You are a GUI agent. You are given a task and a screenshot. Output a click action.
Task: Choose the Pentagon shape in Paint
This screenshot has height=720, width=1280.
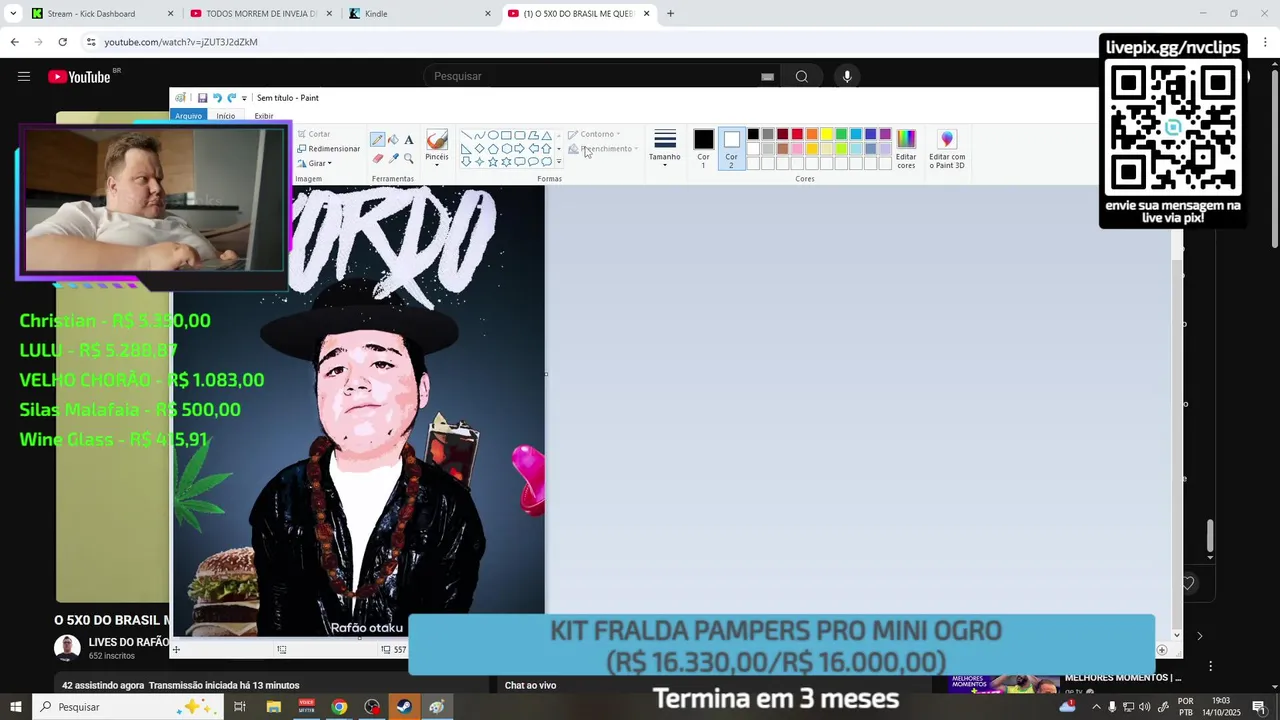pyautogui.click(x=493, y=149)
